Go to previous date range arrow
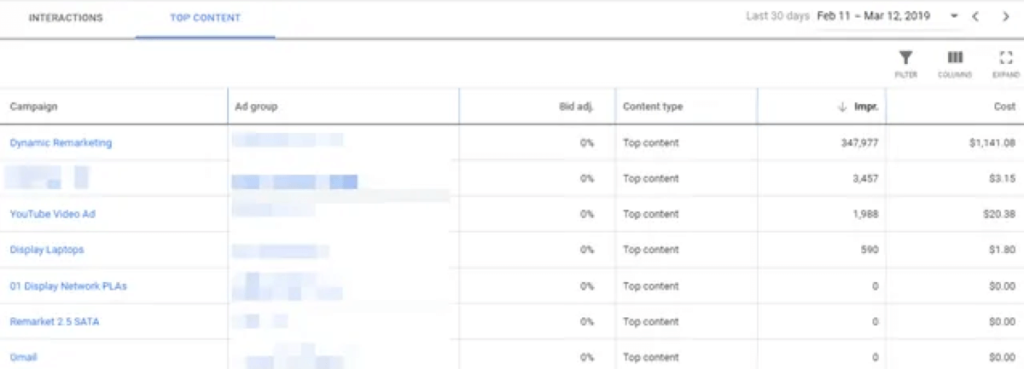Image resolution: width=1024 pixels, height=369 pixels. (975, 16)
